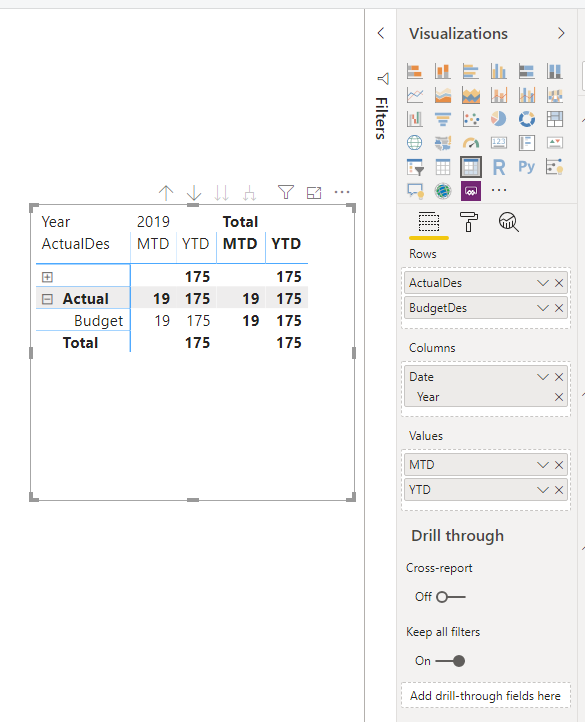Select the ArcGIS Maps visual

443,191
